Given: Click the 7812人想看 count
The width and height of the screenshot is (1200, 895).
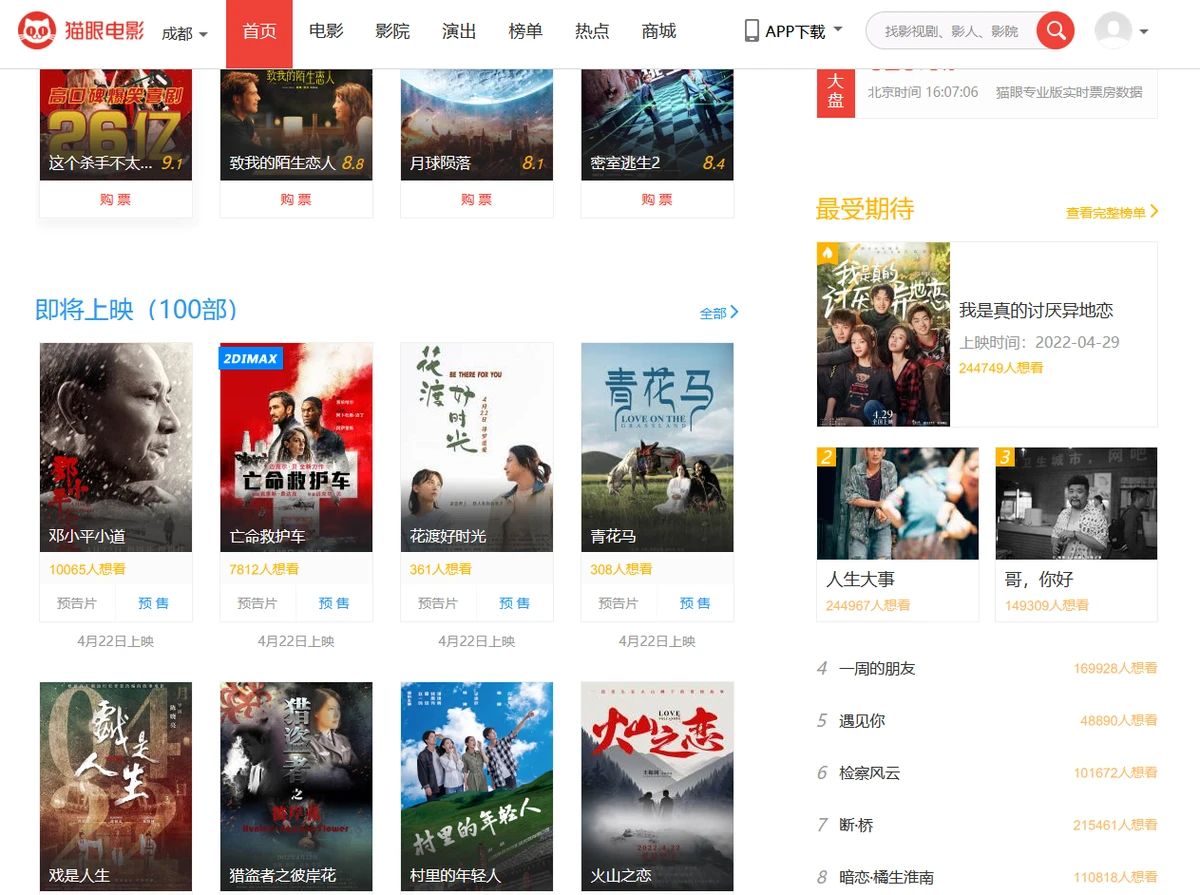Looking at the screenshot, I should click(265, 569).
